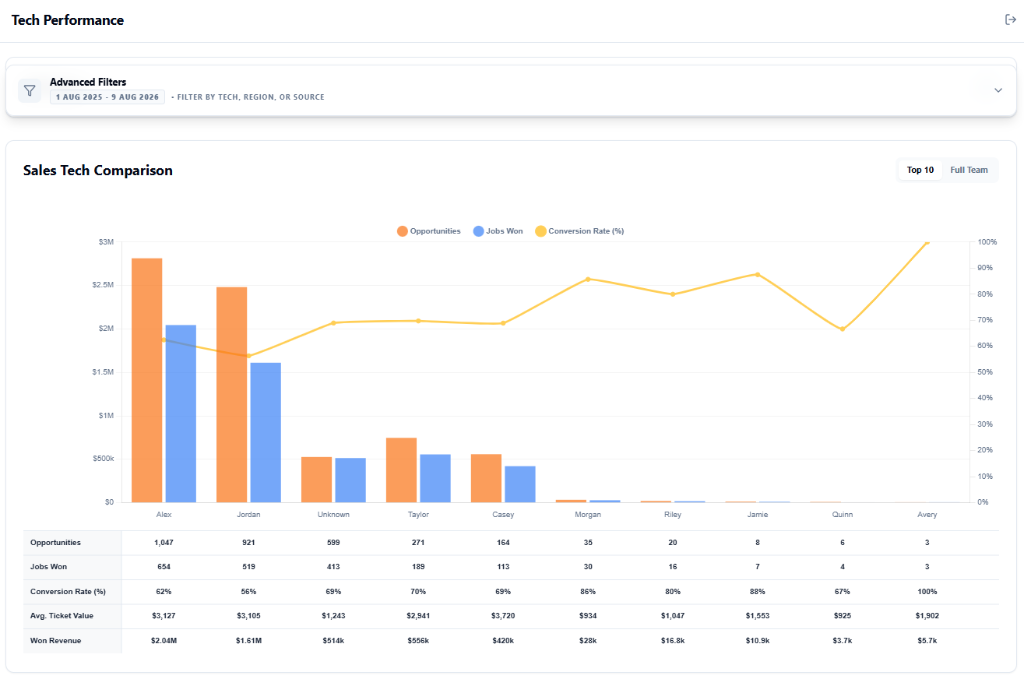Click the $3,127 average ticket cell
This screenshot has height=675, width=1024.
tap(164, 616)
